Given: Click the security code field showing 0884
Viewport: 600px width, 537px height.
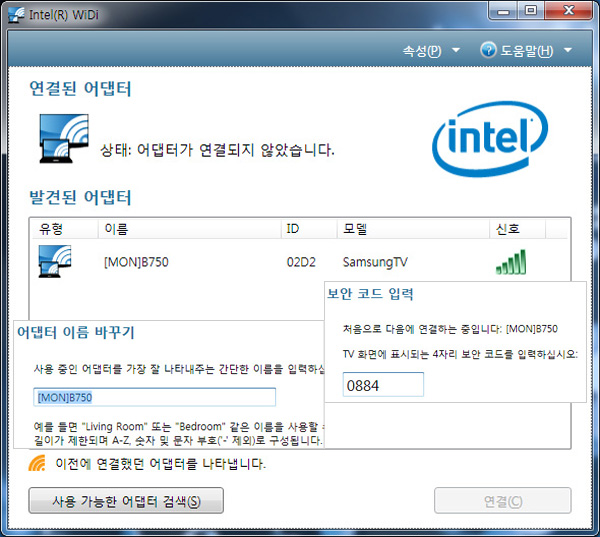Looking at the screenshot, I should click(383, 385).
